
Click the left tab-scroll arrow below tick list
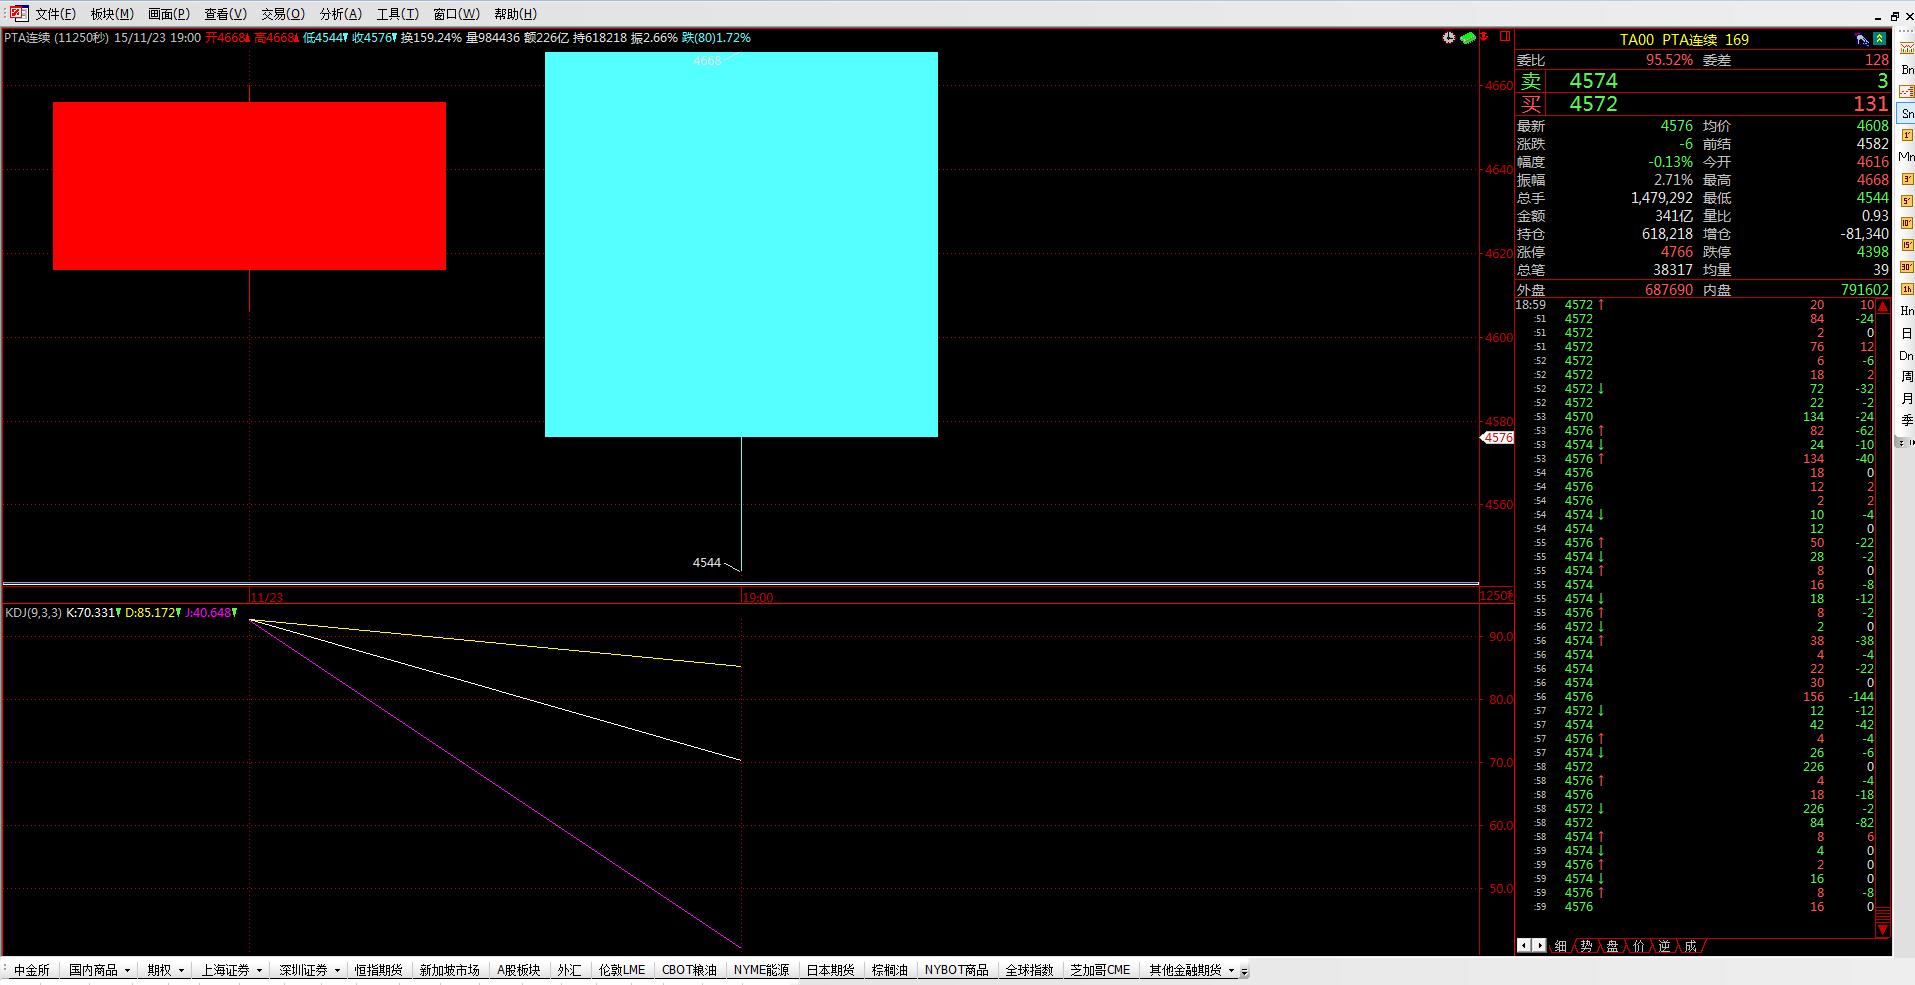point(1524,945)
